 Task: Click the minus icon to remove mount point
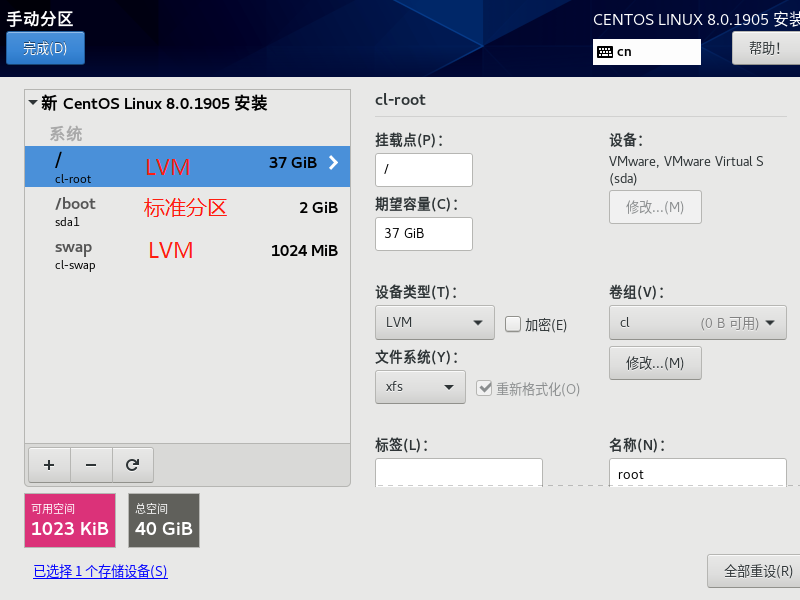pos(91,465)
